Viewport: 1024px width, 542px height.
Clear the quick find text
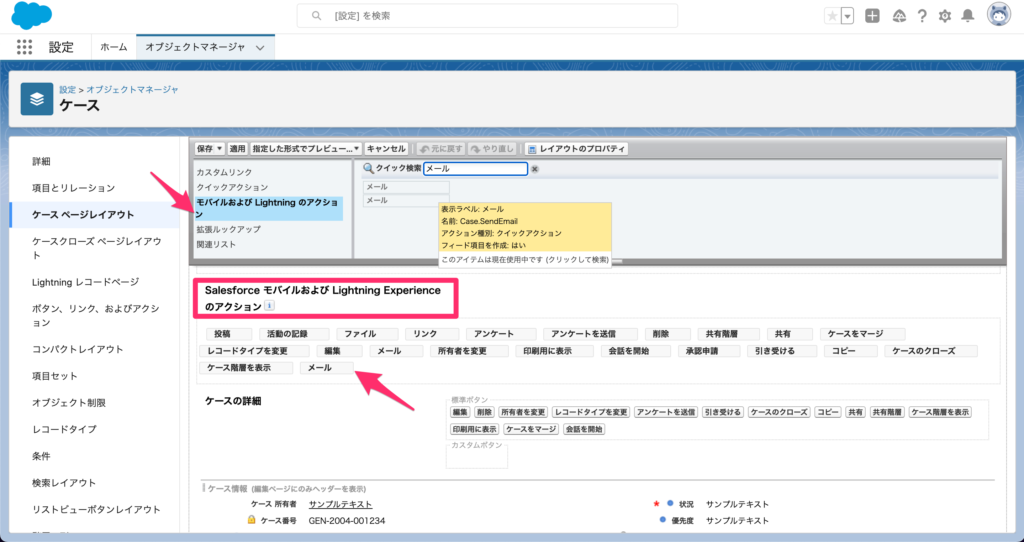(x=534, y=168)
